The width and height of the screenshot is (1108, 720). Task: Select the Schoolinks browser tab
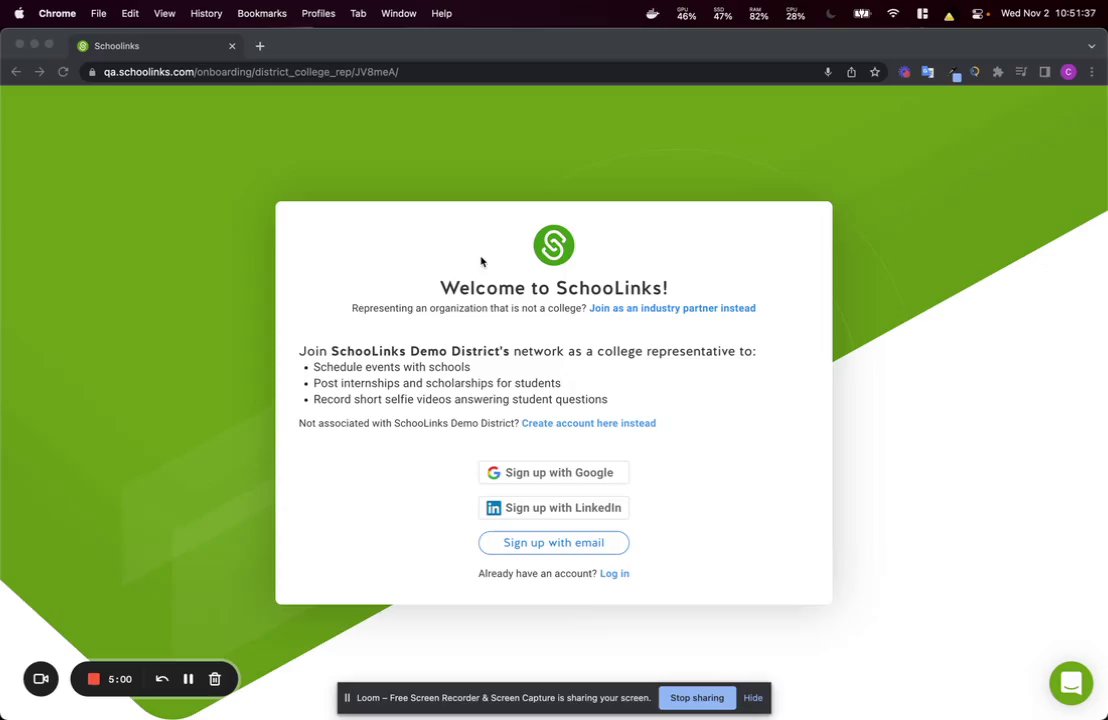pos(156,46)
